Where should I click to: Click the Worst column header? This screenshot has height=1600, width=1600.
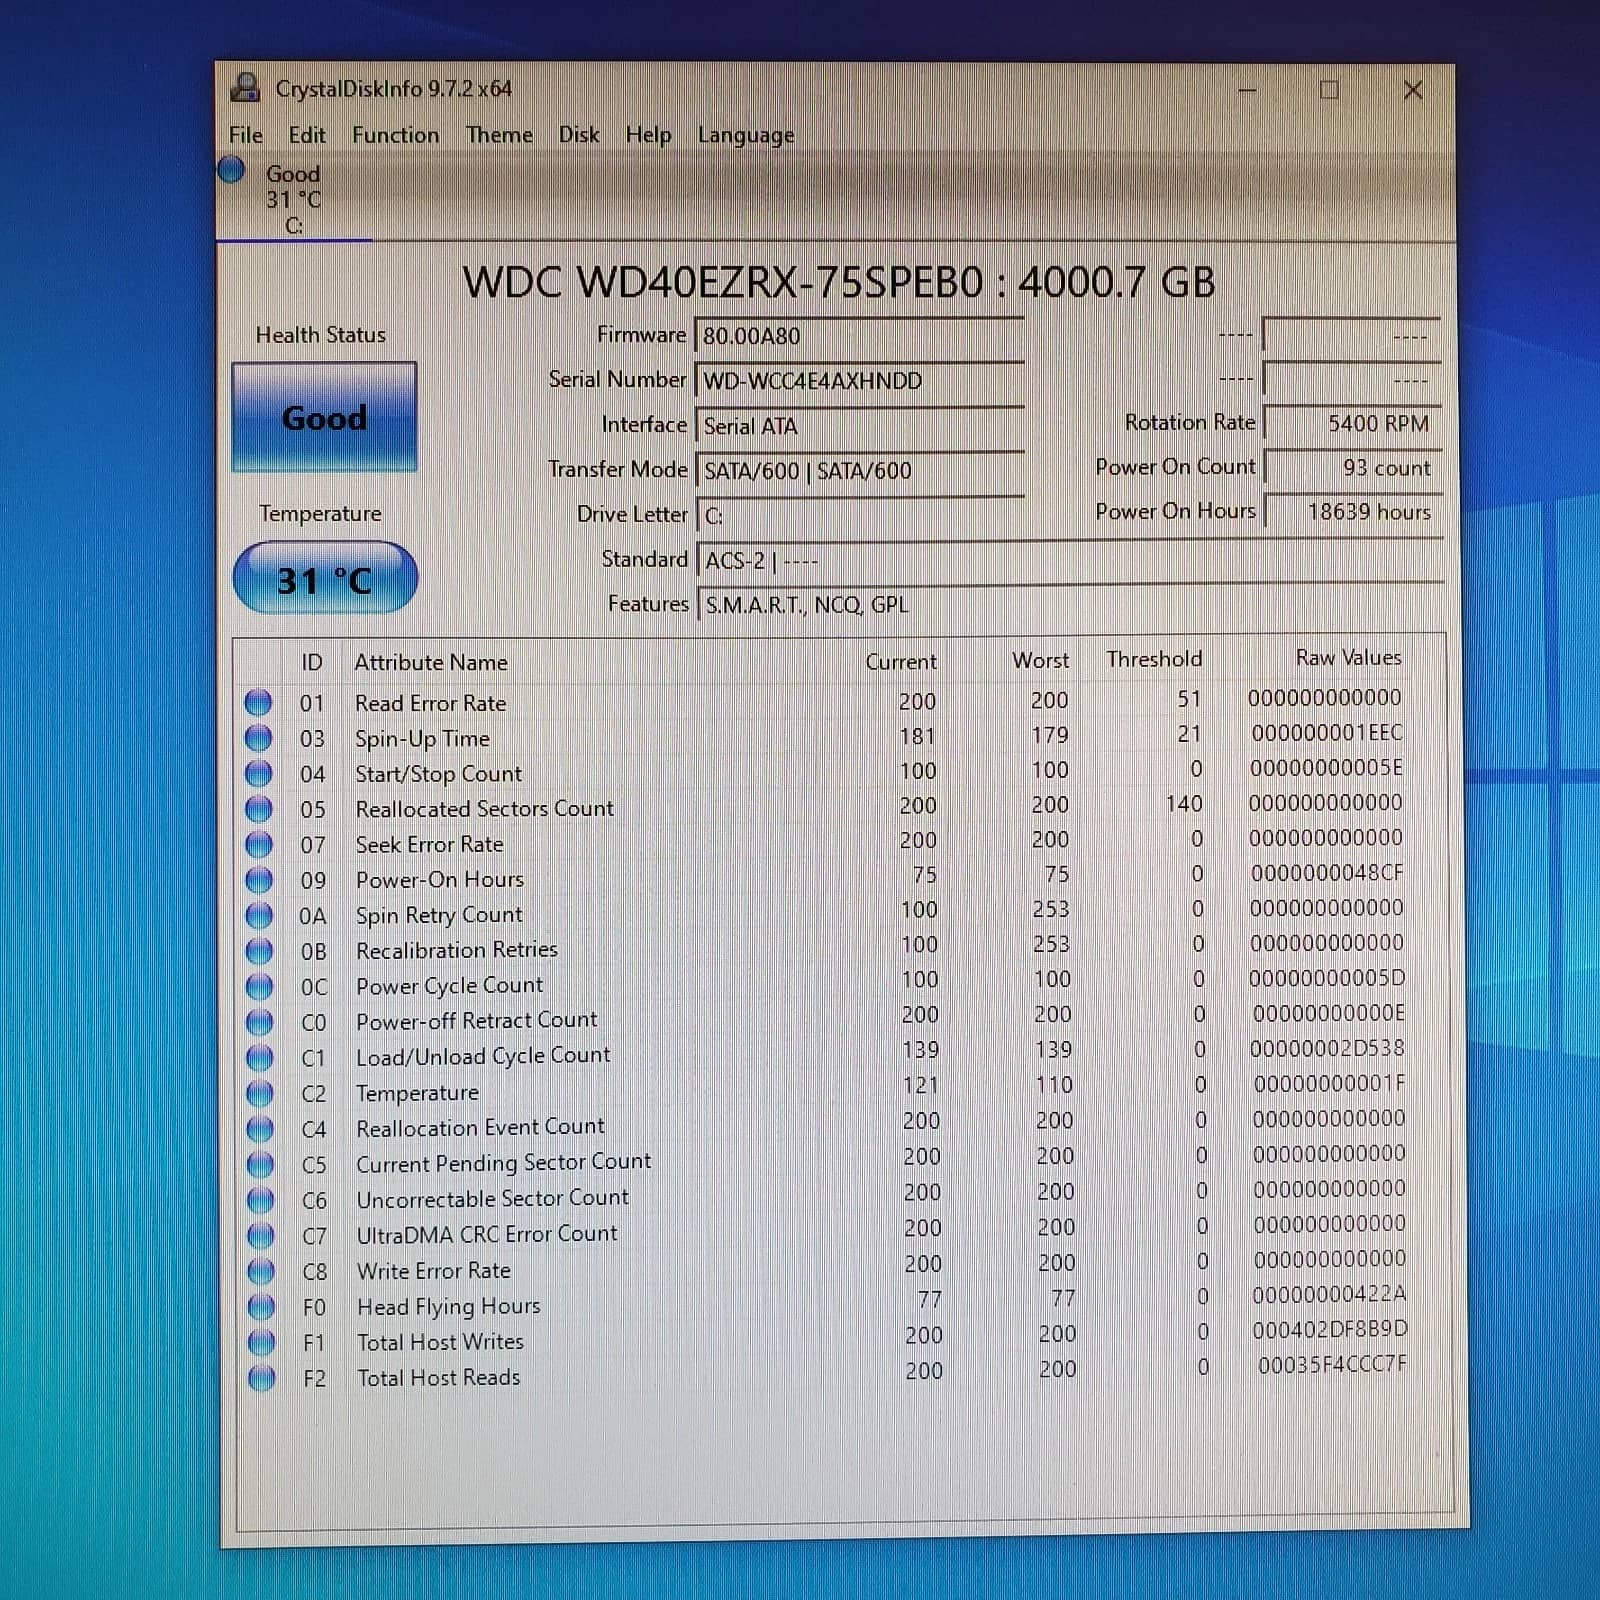(x=1040, y=660)
